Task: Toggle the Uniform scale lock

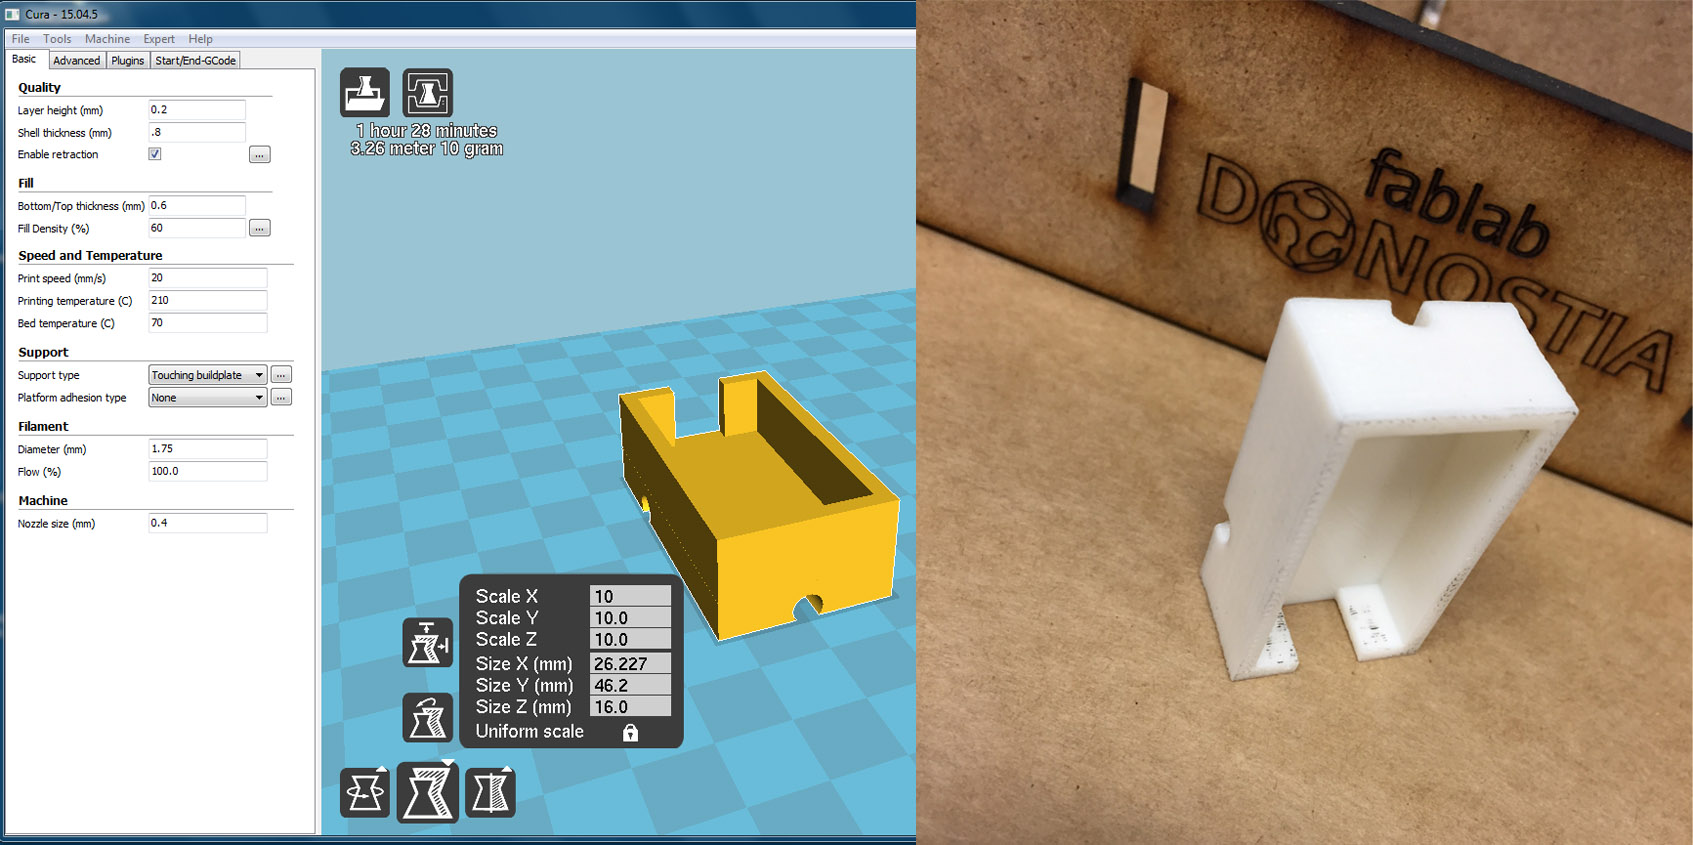Action: tap(630, 732)
